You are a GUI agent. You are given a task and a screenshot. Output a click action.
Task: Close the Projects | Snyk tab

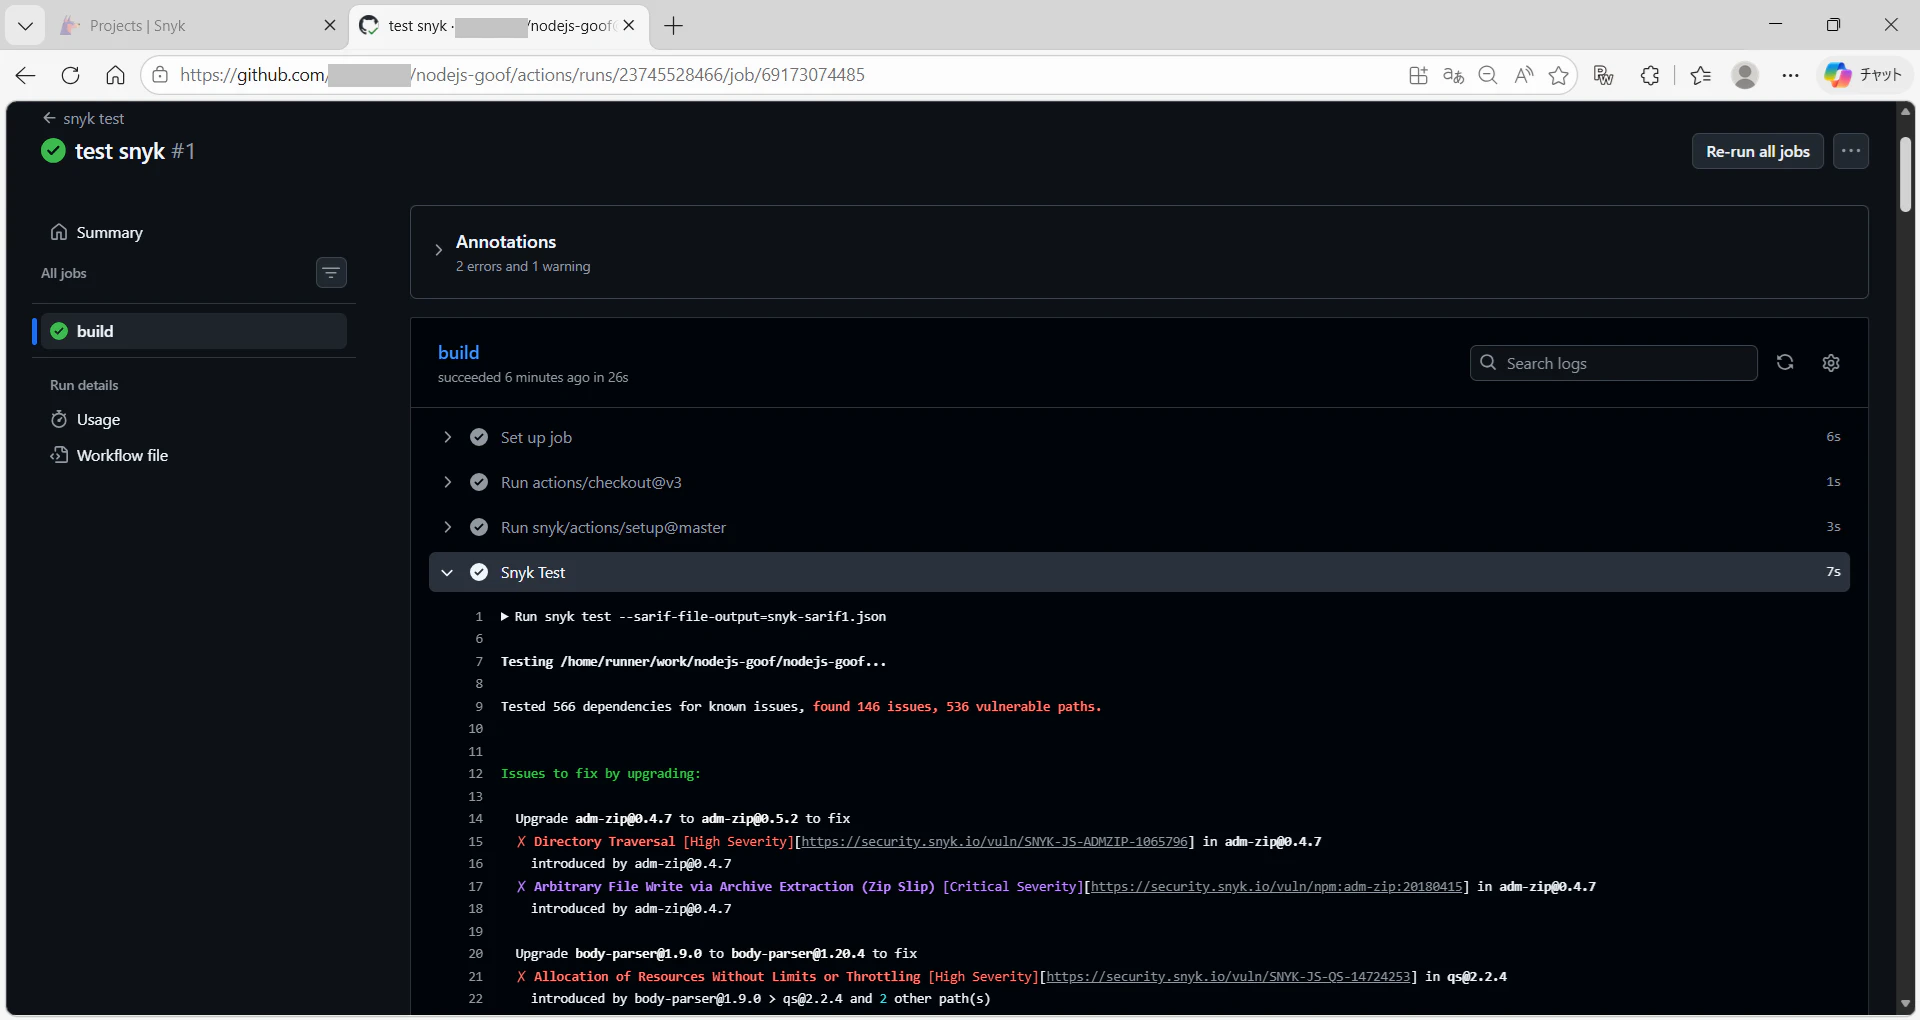coord(330,26)
